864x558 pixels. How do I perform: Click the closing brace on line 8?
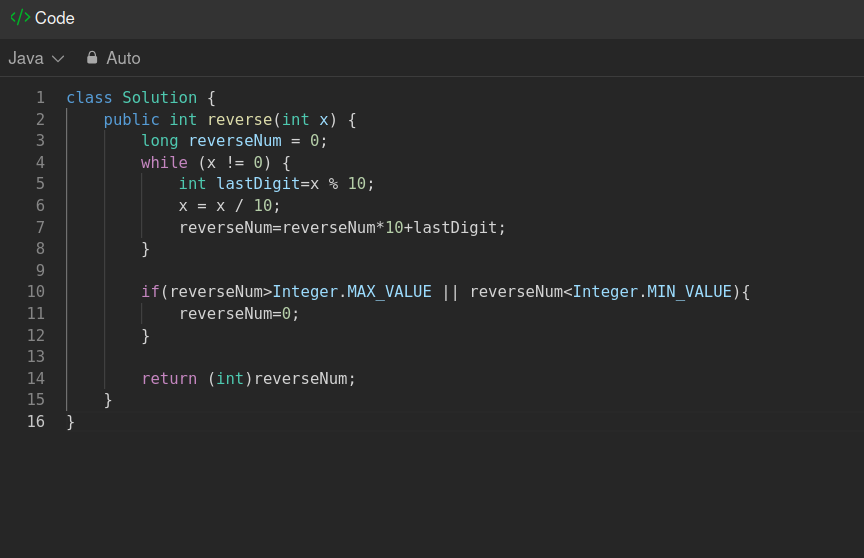pos(145,249)
